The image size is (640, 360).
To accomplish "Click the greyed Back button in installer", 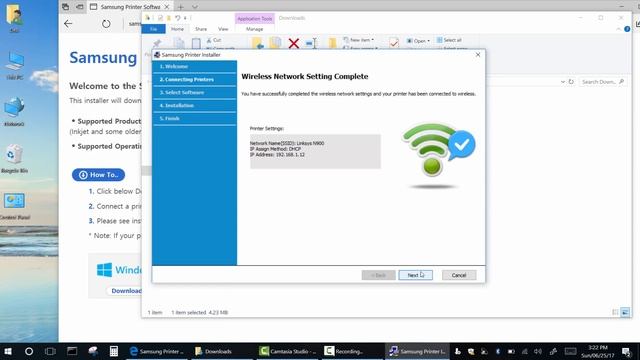I will 378,275.
